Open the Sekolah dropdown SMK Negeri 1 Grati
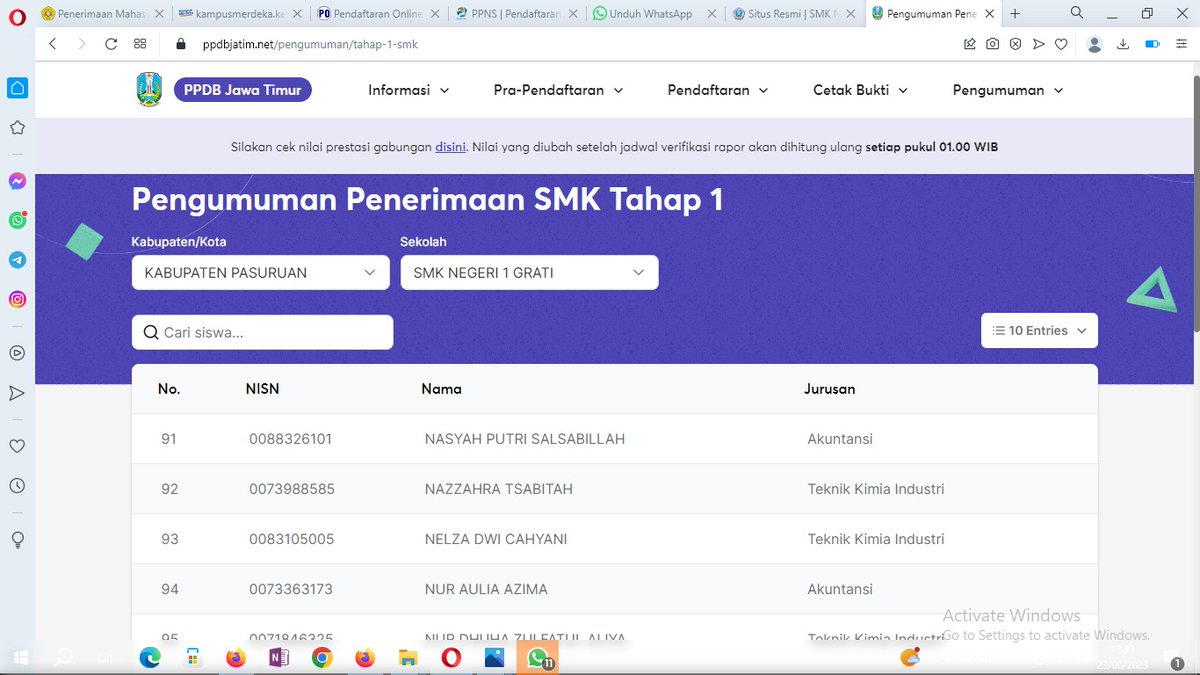Image resolution: width=1200 pixels, height=675 pixels. coord(529,273)
